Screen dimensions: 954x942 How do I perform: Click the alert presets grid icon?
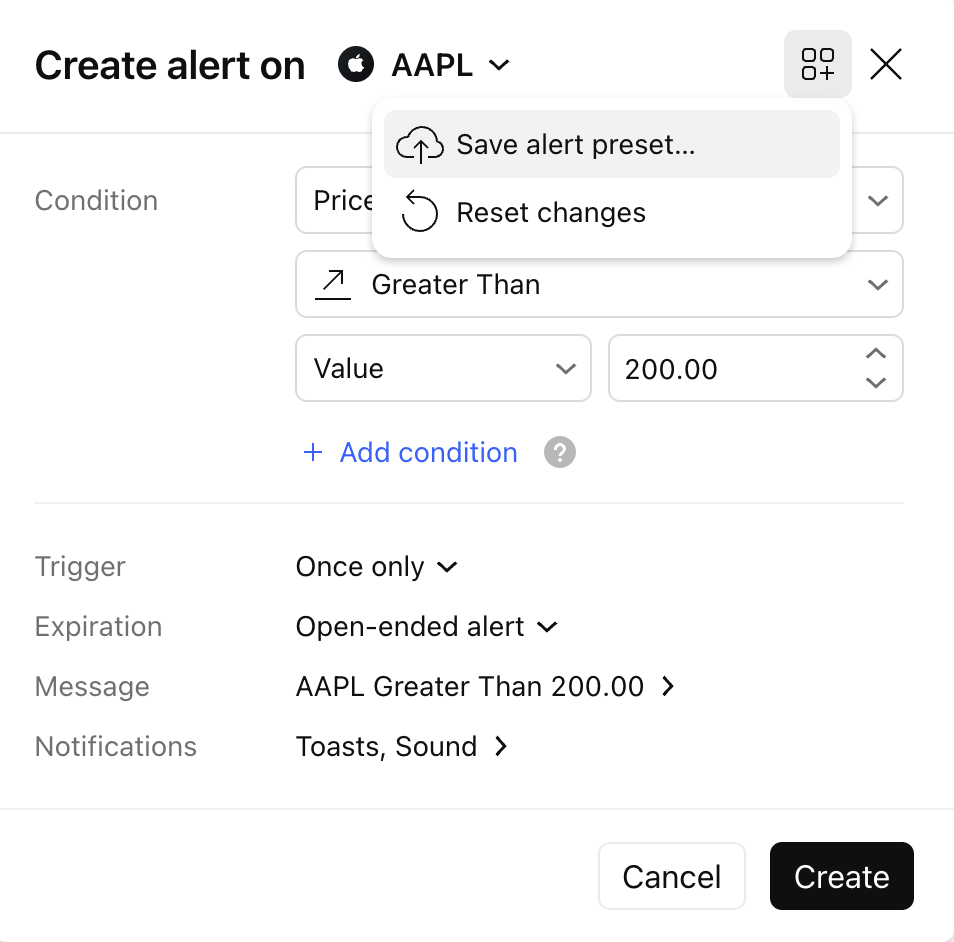tap(817, 65)
